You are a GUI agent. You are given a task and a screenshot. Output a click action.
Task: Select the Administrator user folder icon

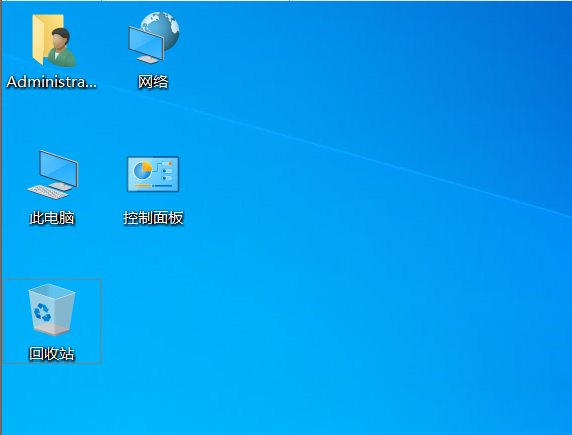pyautogui.click(x=54, y=40)
